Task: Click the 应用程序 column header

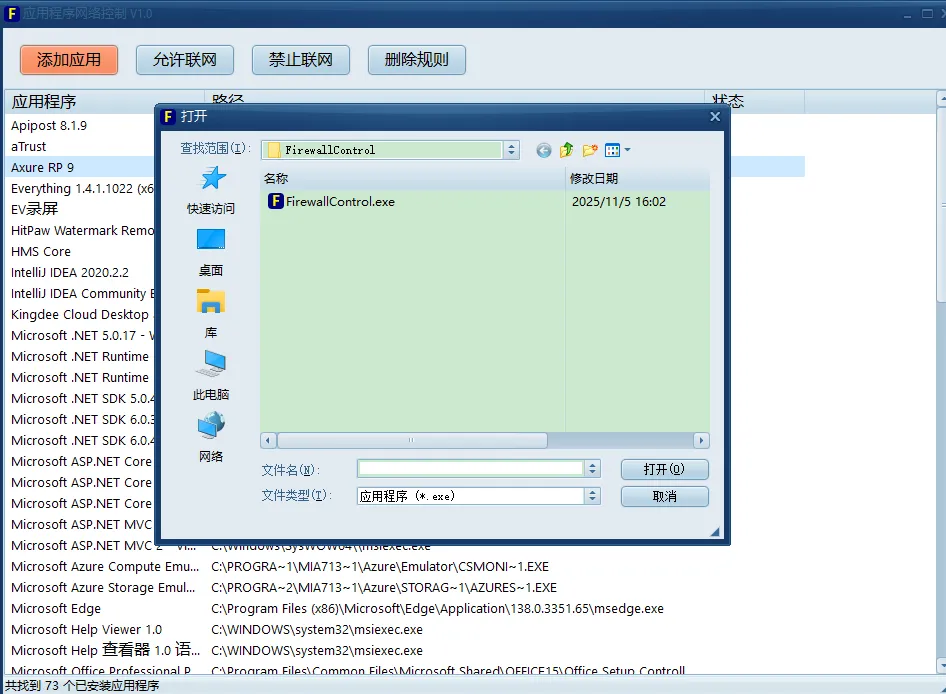Action: pos(105,101)
